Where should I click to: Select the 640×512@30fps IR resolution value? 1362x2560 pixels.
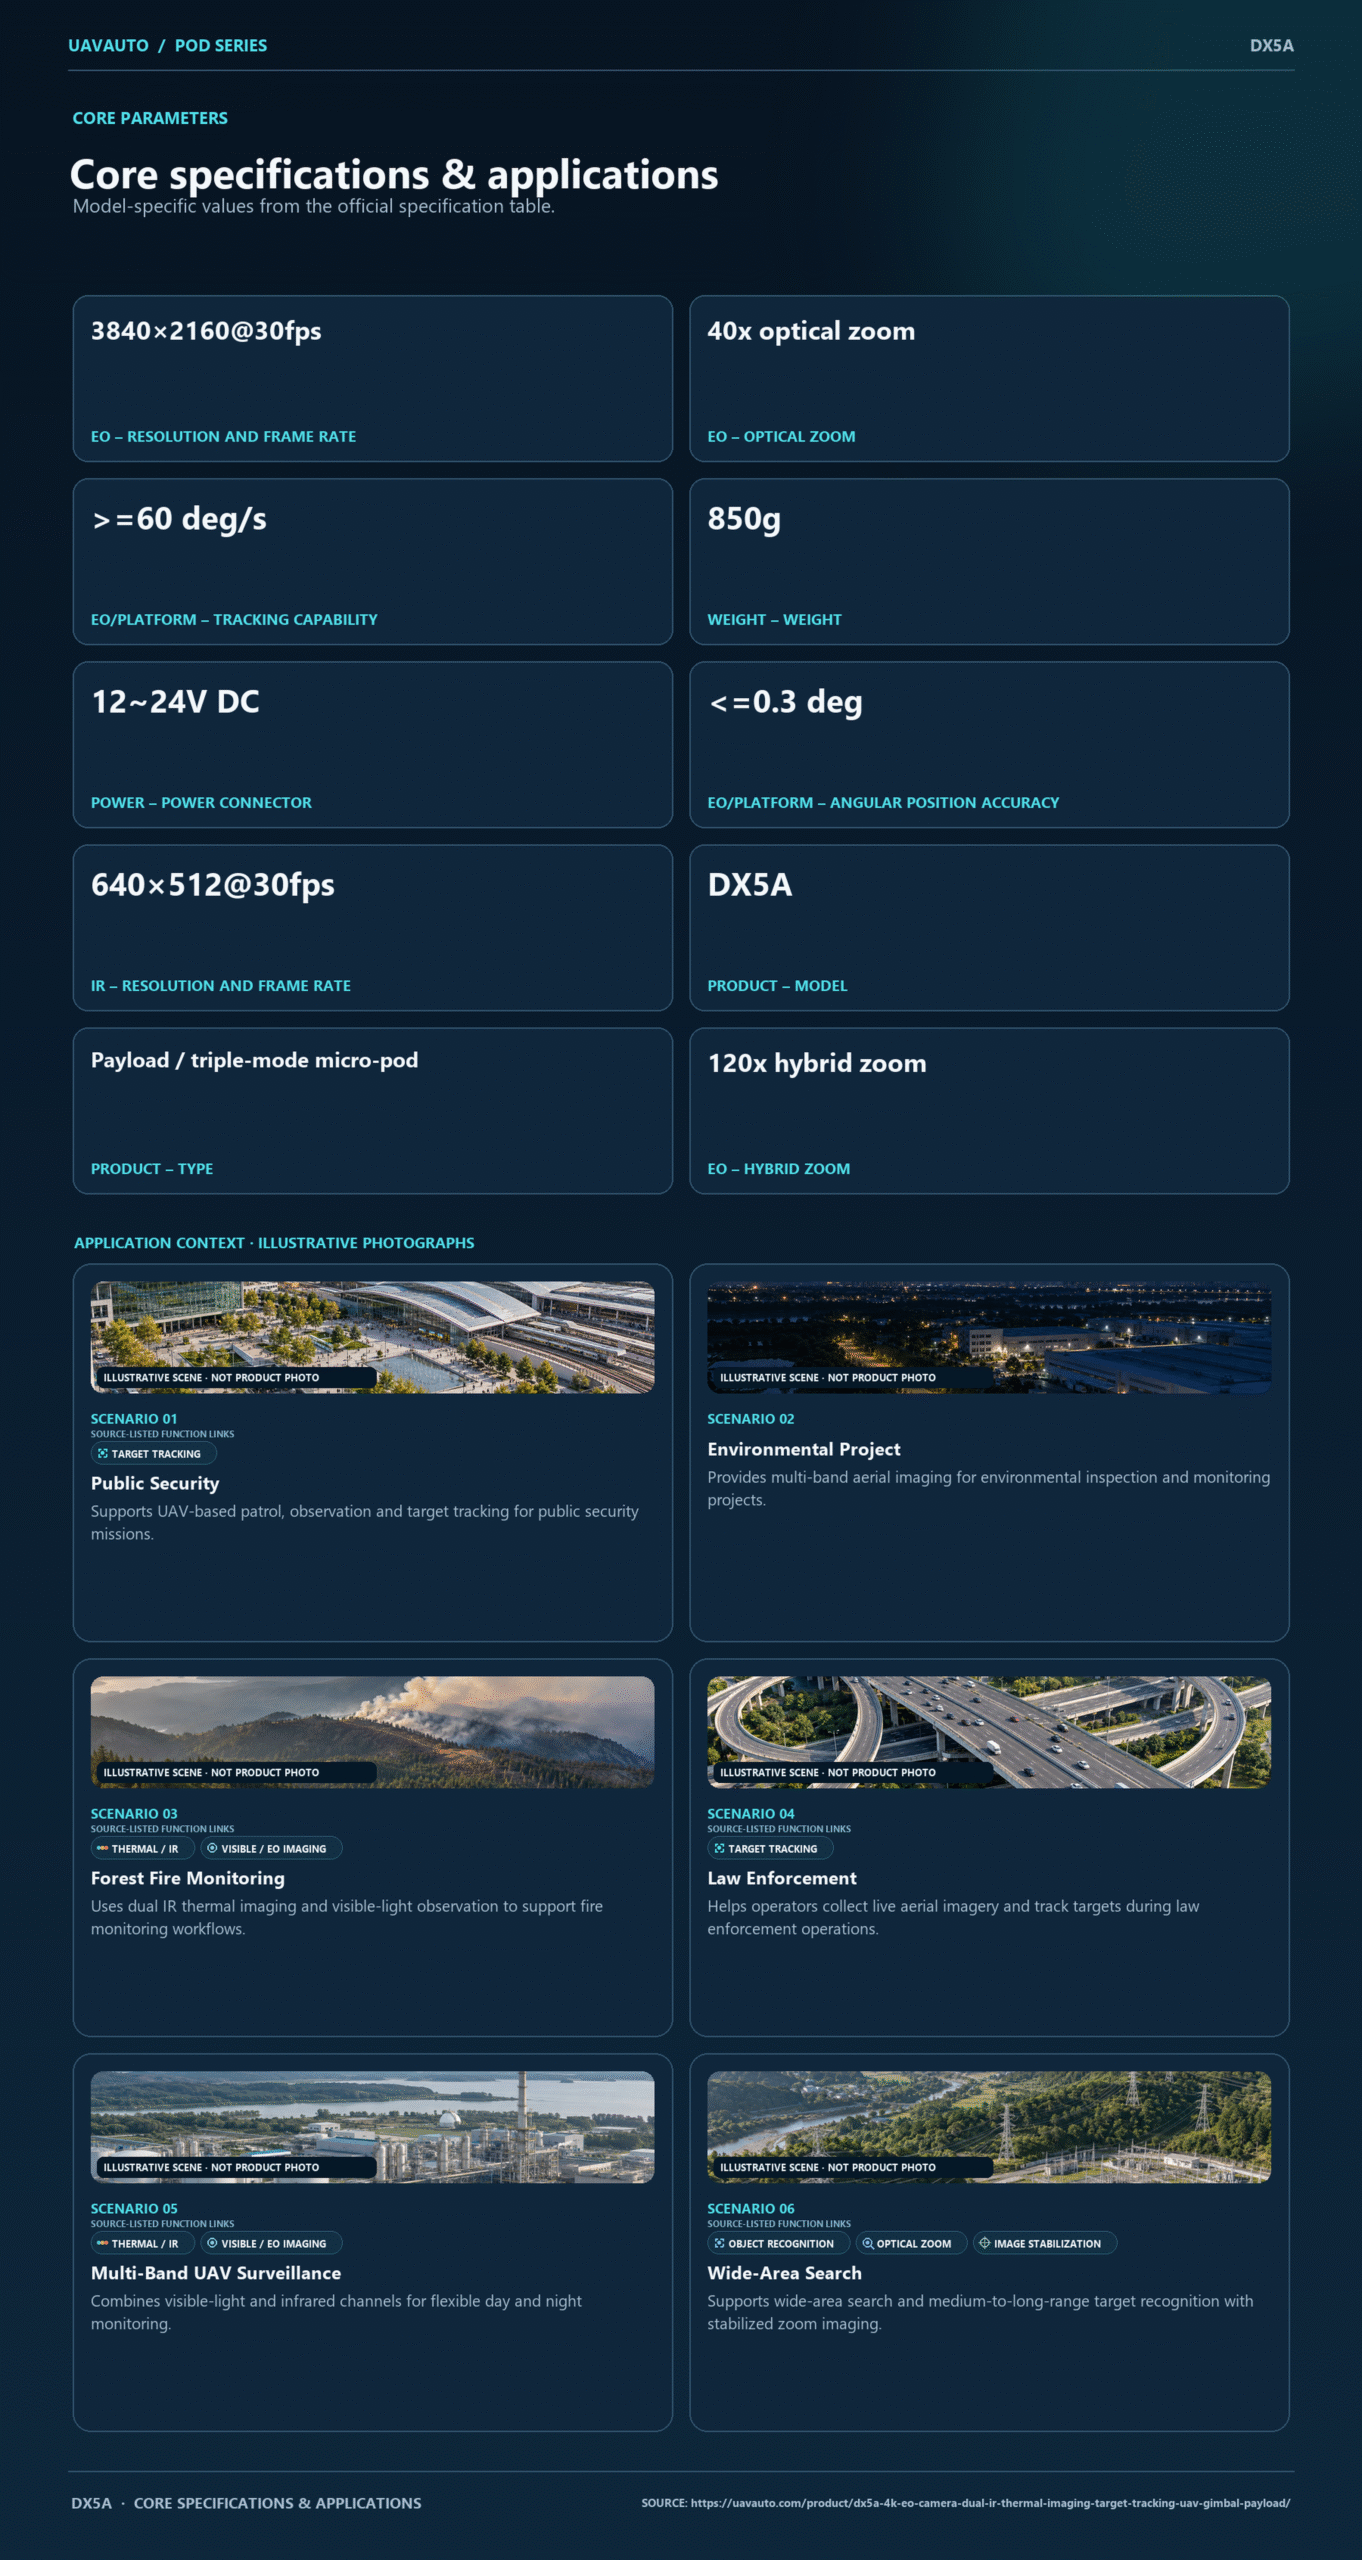coord(213,885)
